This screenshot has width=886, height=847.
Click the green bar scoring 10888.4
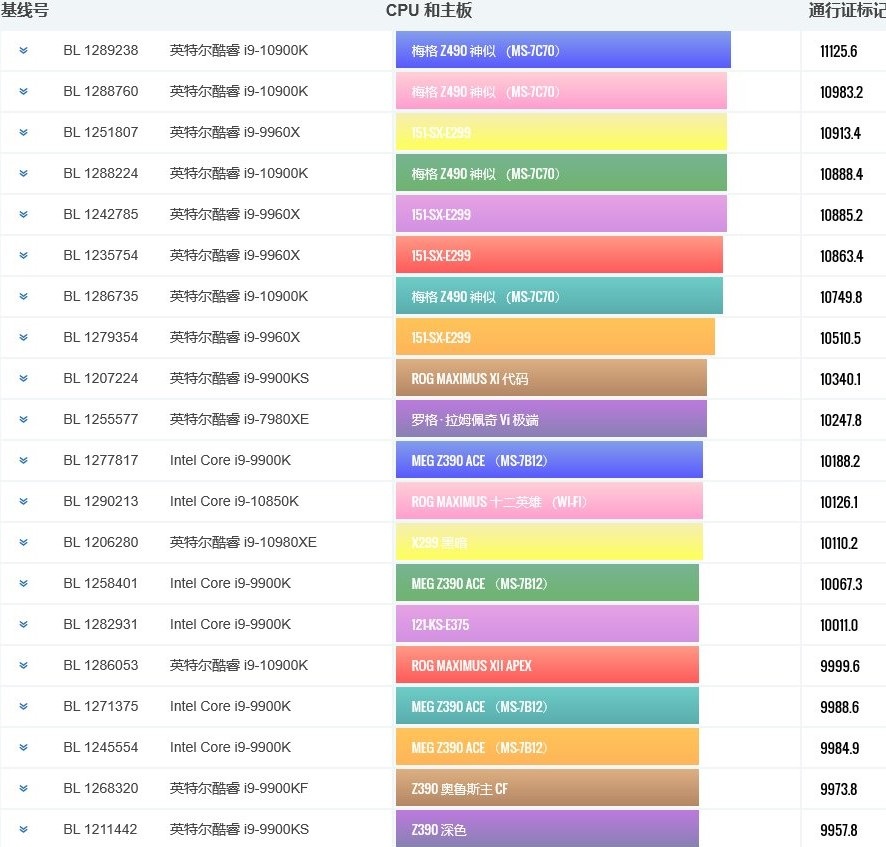[x=561, y=173]
